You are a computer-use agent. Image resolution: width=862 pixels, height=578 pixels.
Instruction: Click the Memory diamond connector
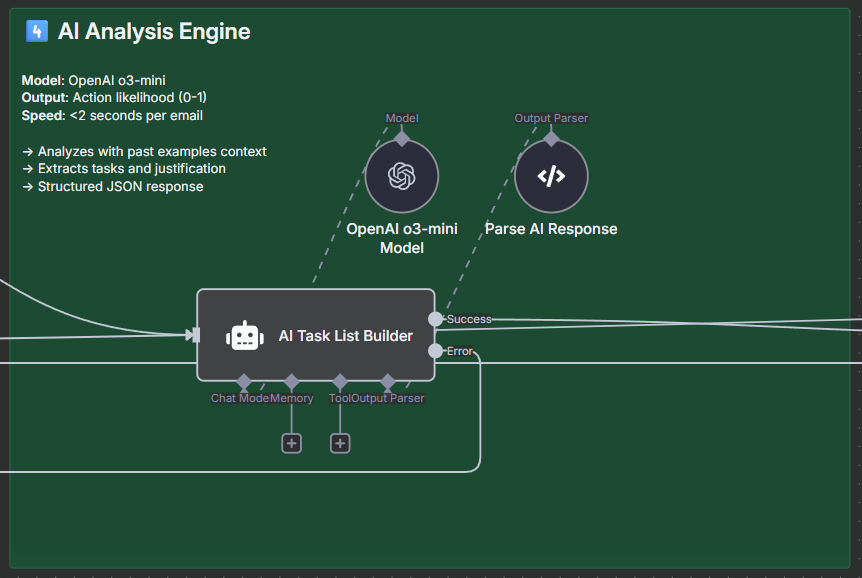click(x=291, y=381)
